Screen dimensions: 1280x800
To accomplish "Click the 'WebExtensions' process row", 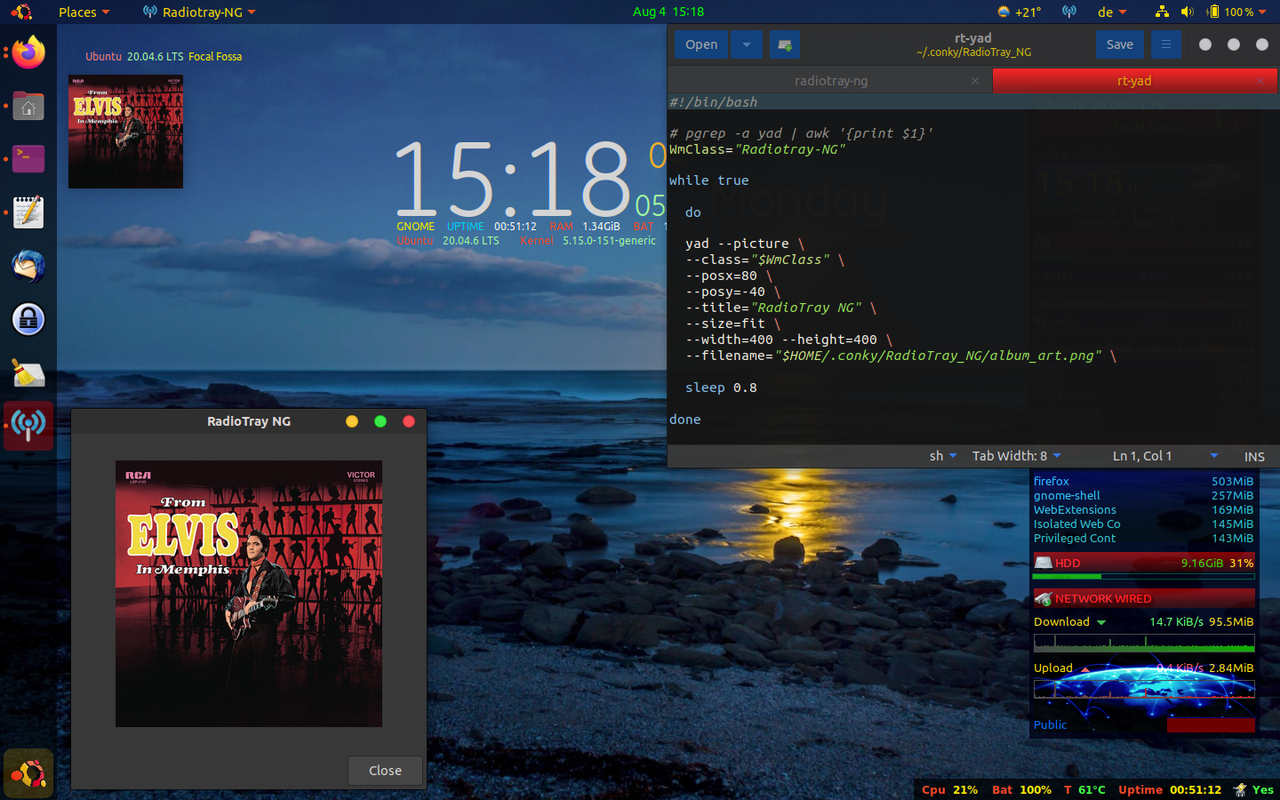I will pyautogui.click(x=1143, y=509).
